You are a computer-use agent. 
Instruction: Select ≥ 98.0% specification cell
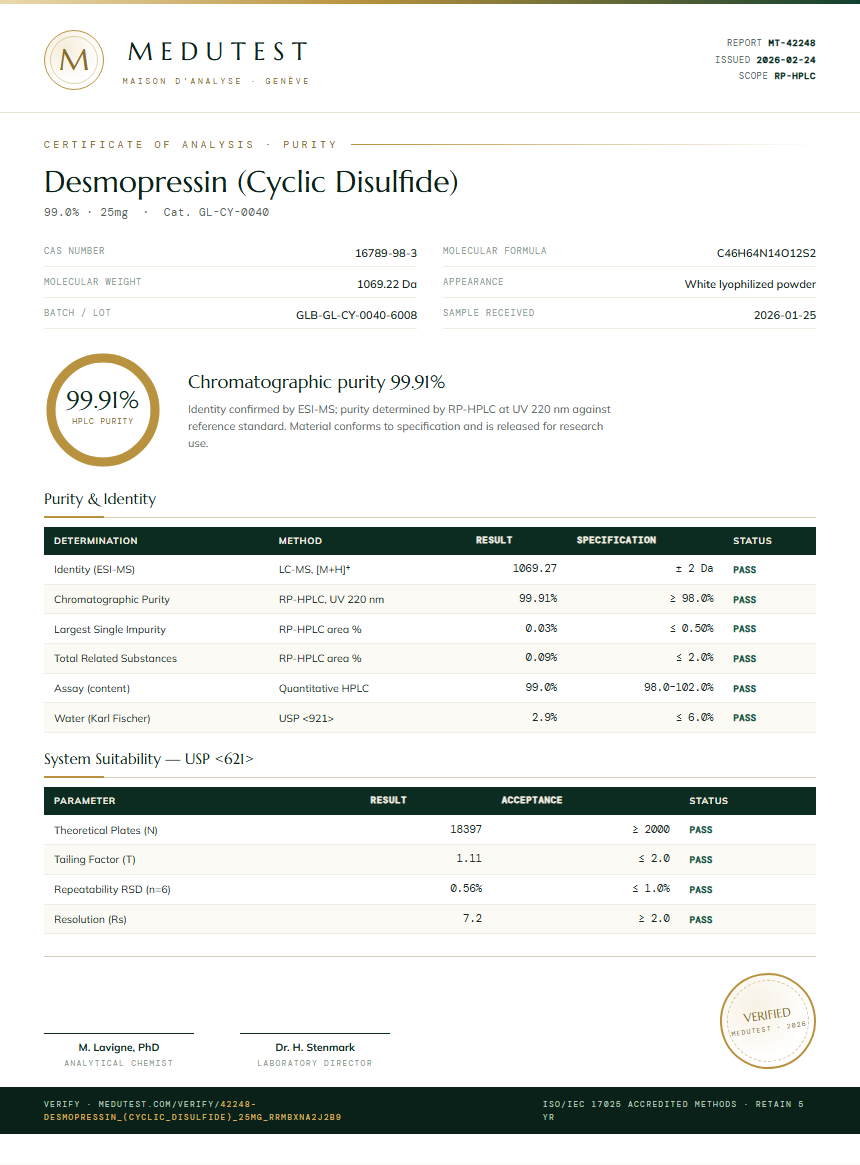click(691, 598)
